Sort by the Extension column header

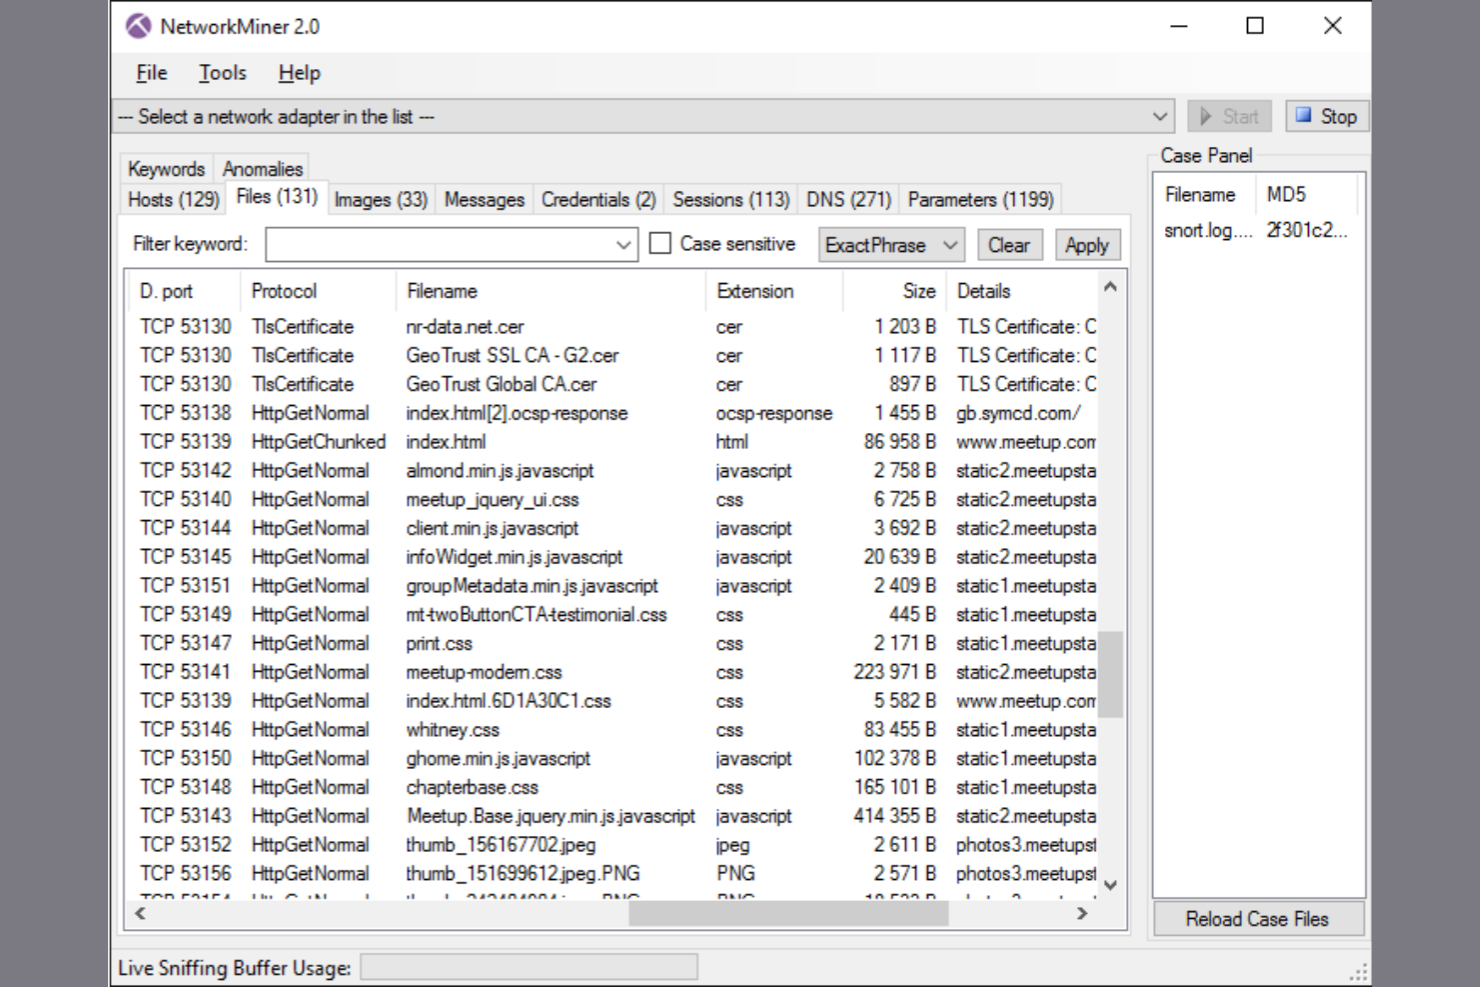(x=774, y=291)
